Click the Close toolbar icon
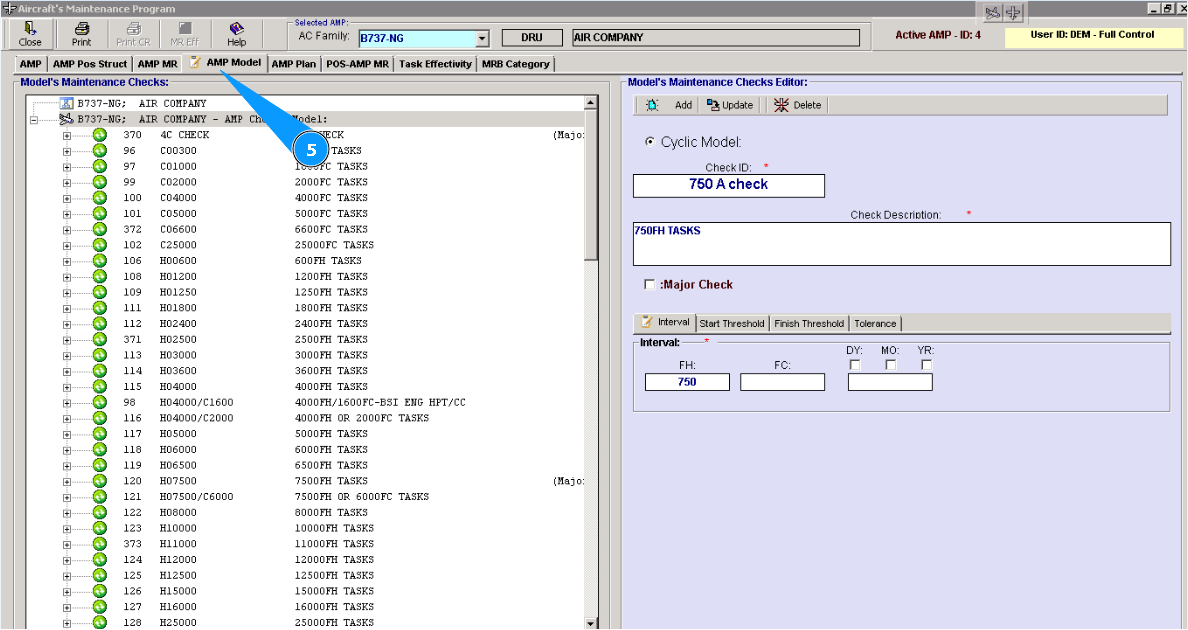1188x630 pixels. click(30, 34)
